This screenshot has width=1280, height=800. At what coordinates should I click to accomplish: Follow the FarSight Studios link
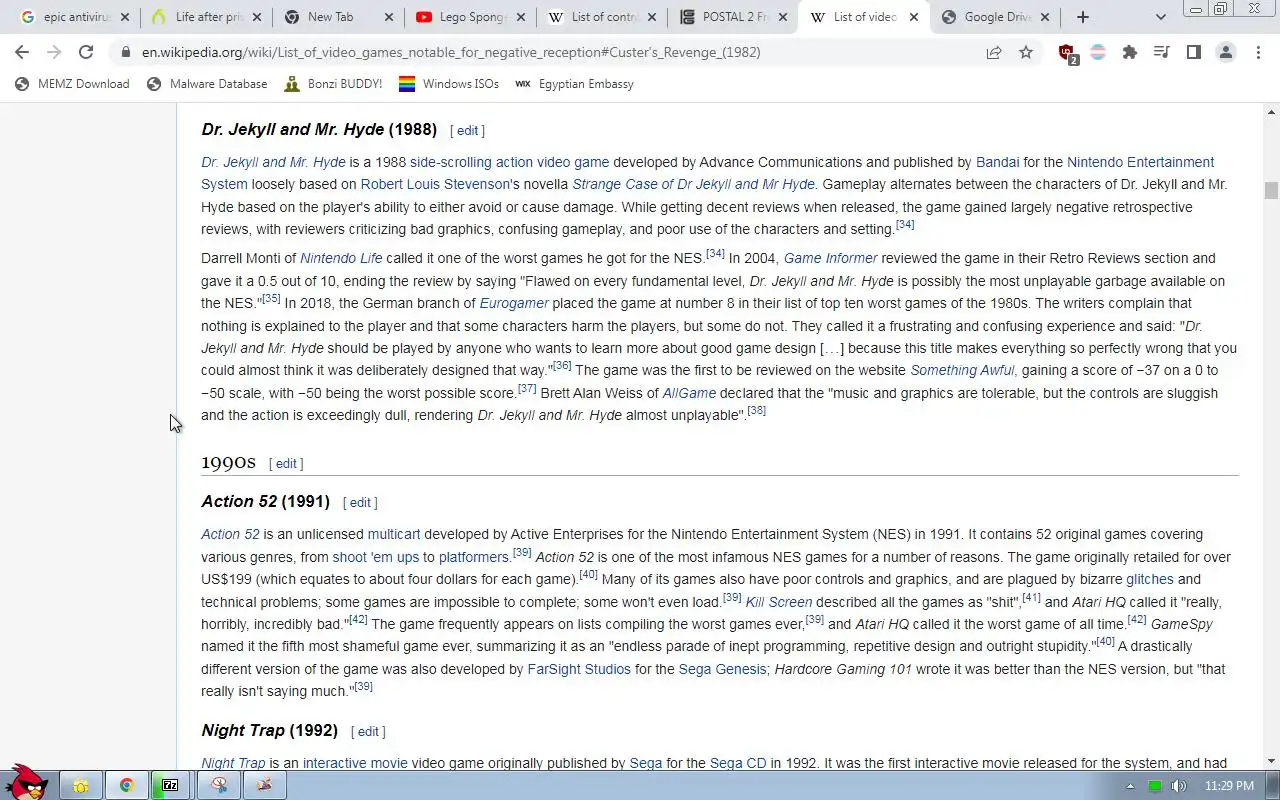[x=579, y=669]
